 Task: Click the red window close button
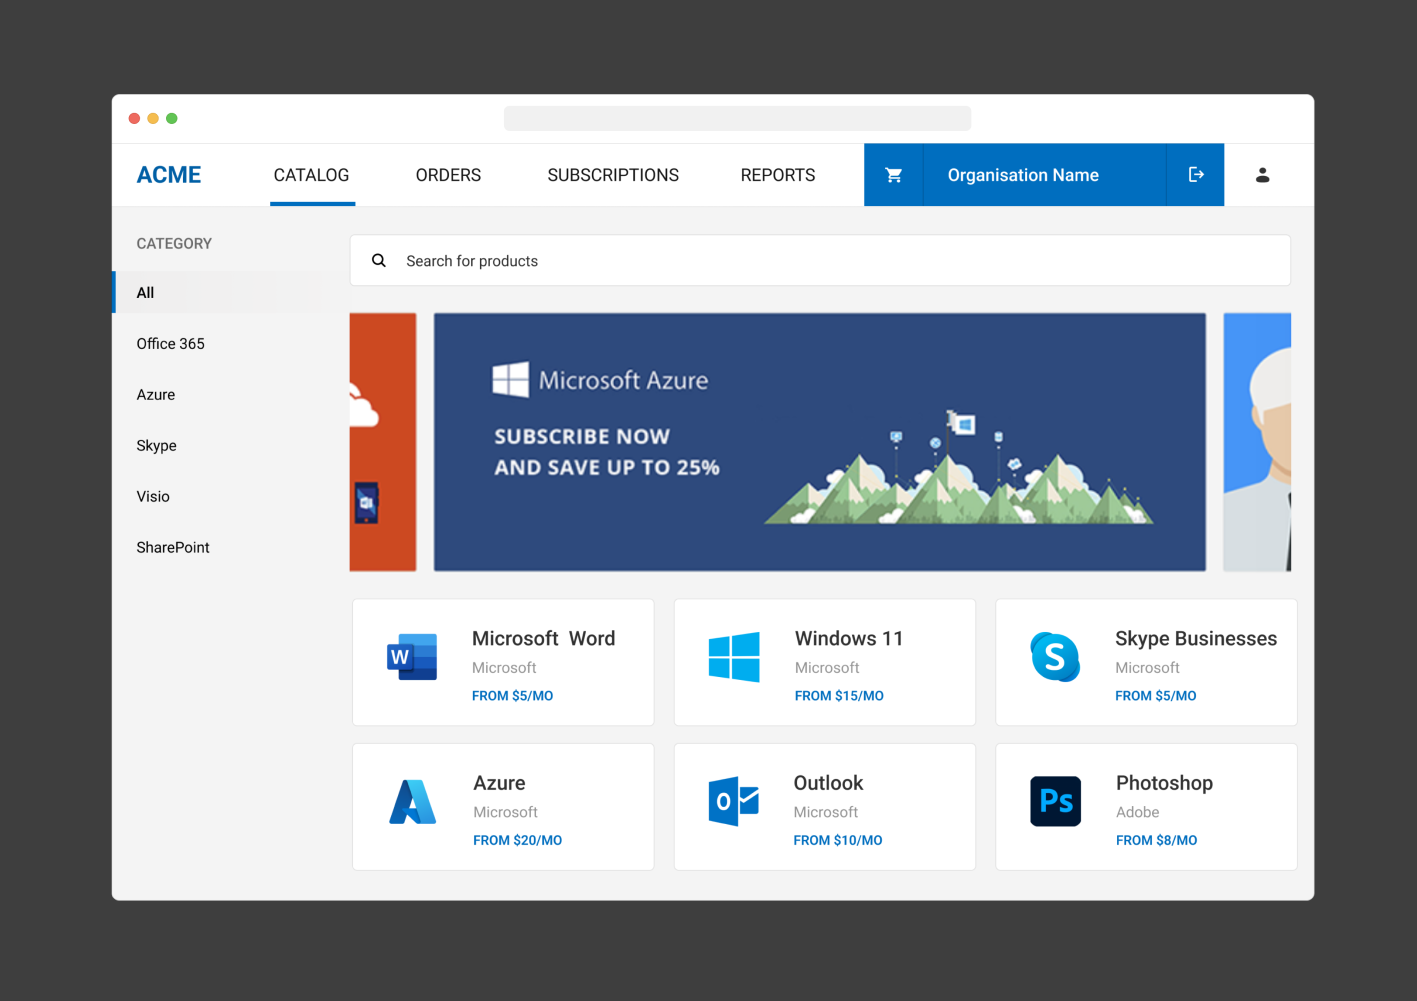pos(134,118)
